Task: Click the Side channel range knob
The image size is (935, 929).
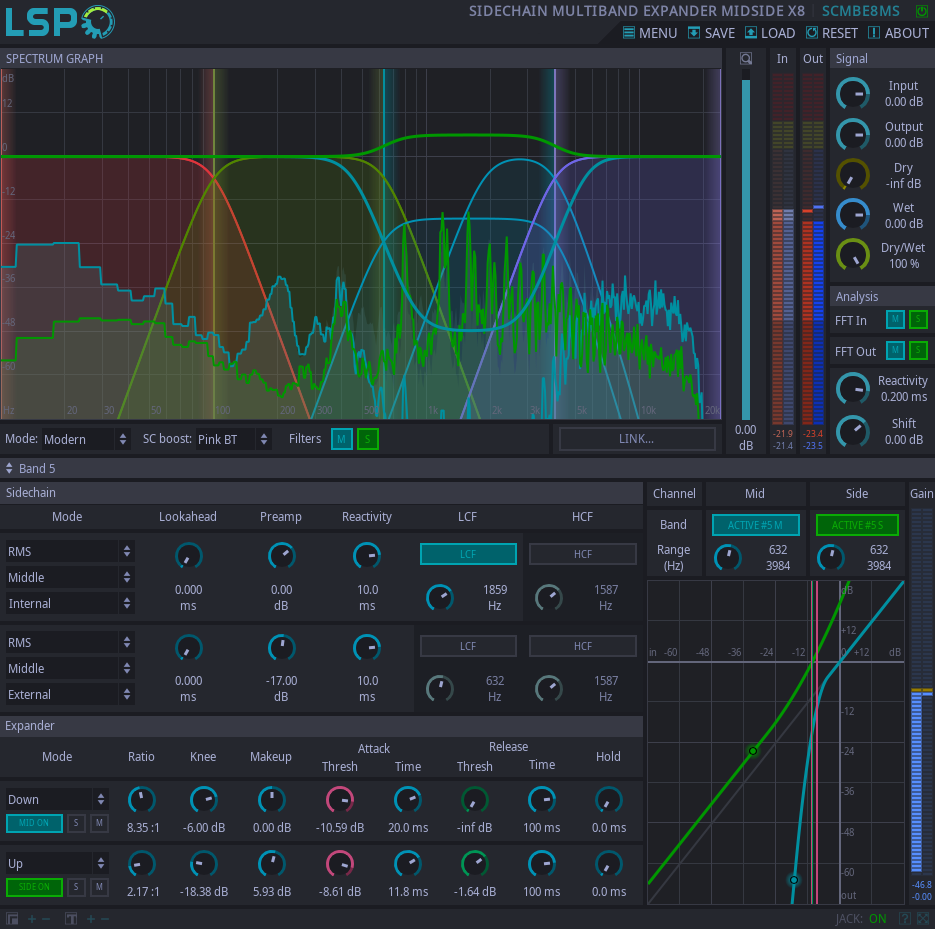Action: tap(831, 558)
